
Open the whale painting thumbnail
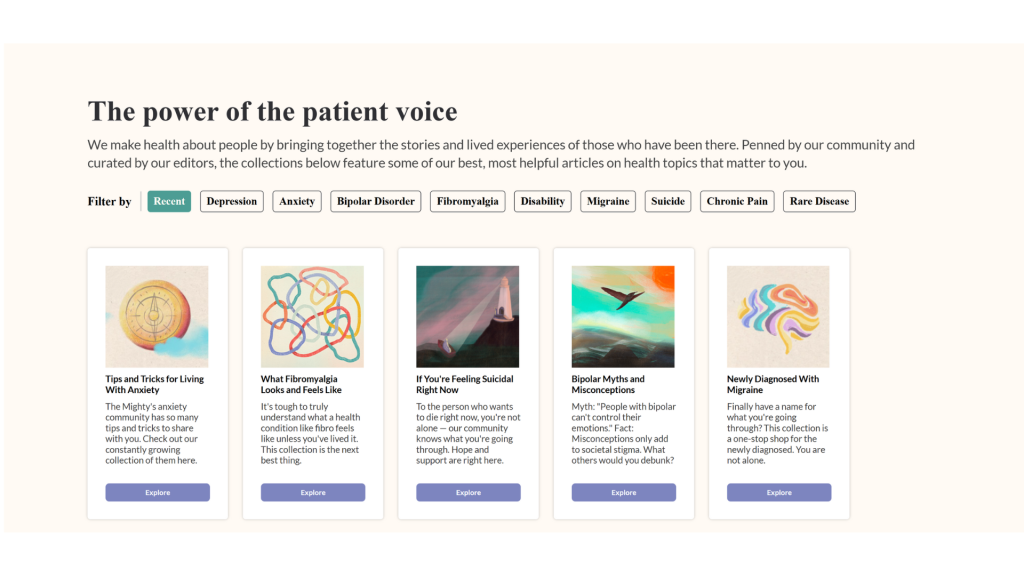pos(623,316)
